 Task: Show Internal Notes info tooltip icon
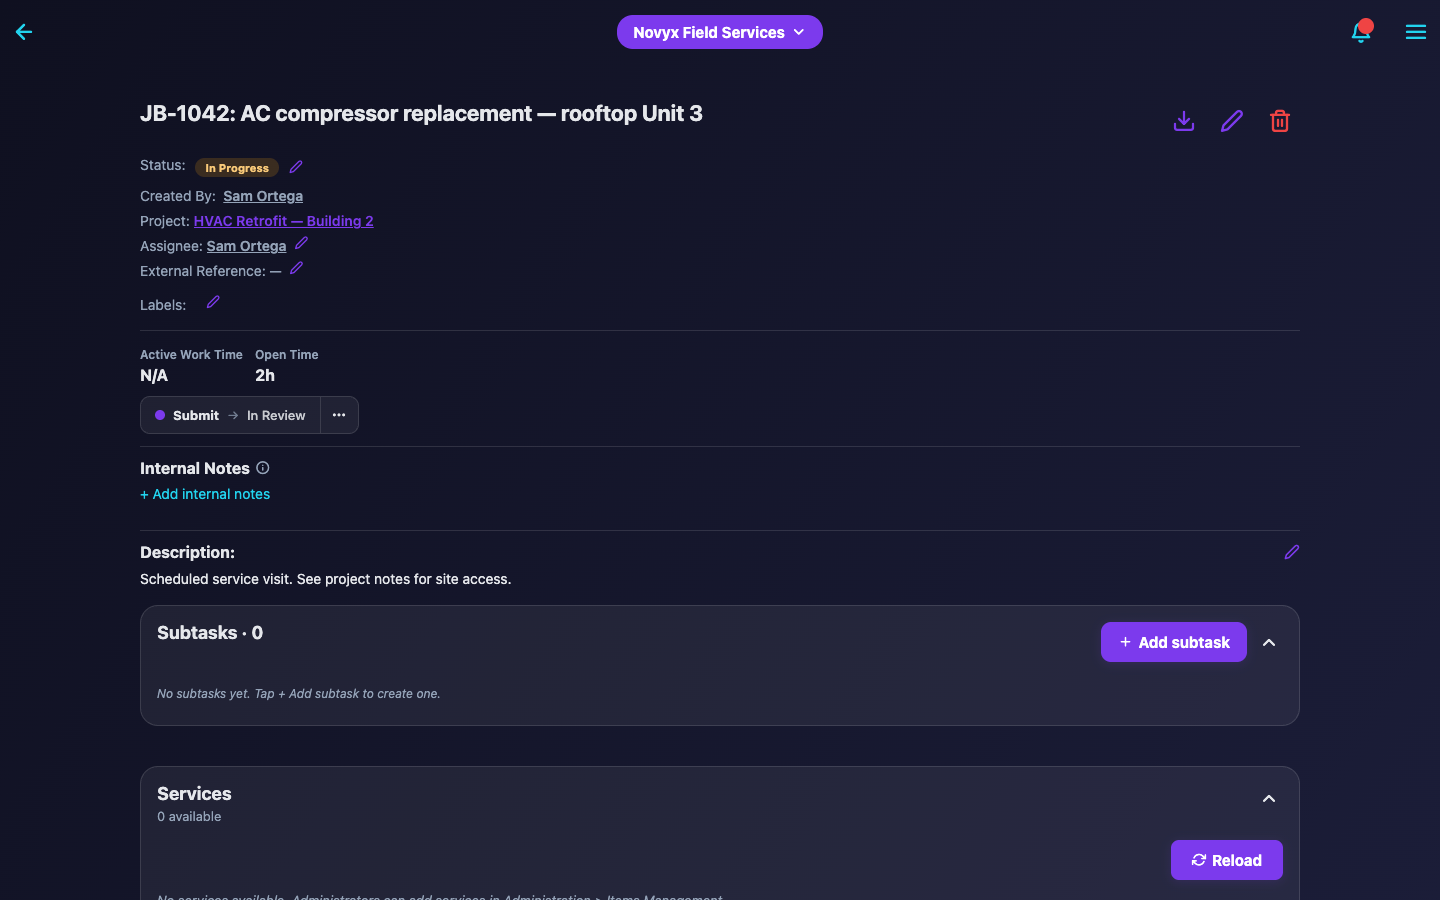coord(263,468)
